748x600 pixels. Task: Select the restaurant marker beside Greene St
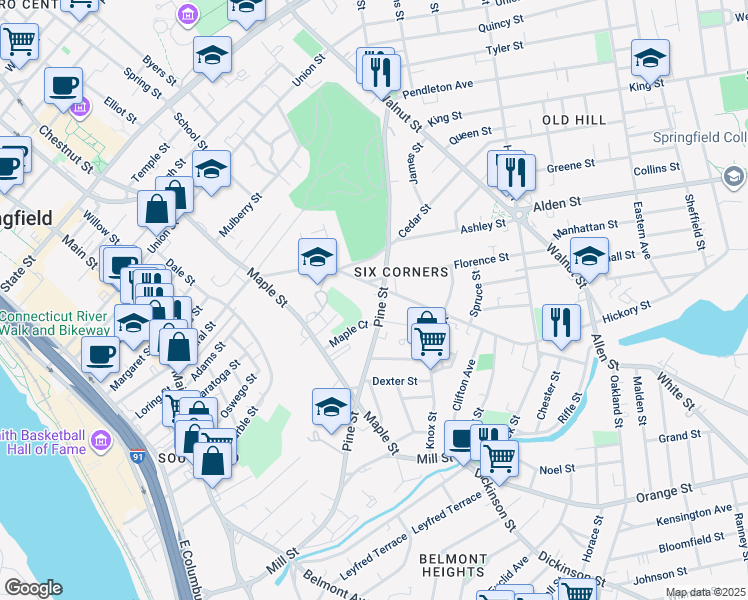pos(516,172)
